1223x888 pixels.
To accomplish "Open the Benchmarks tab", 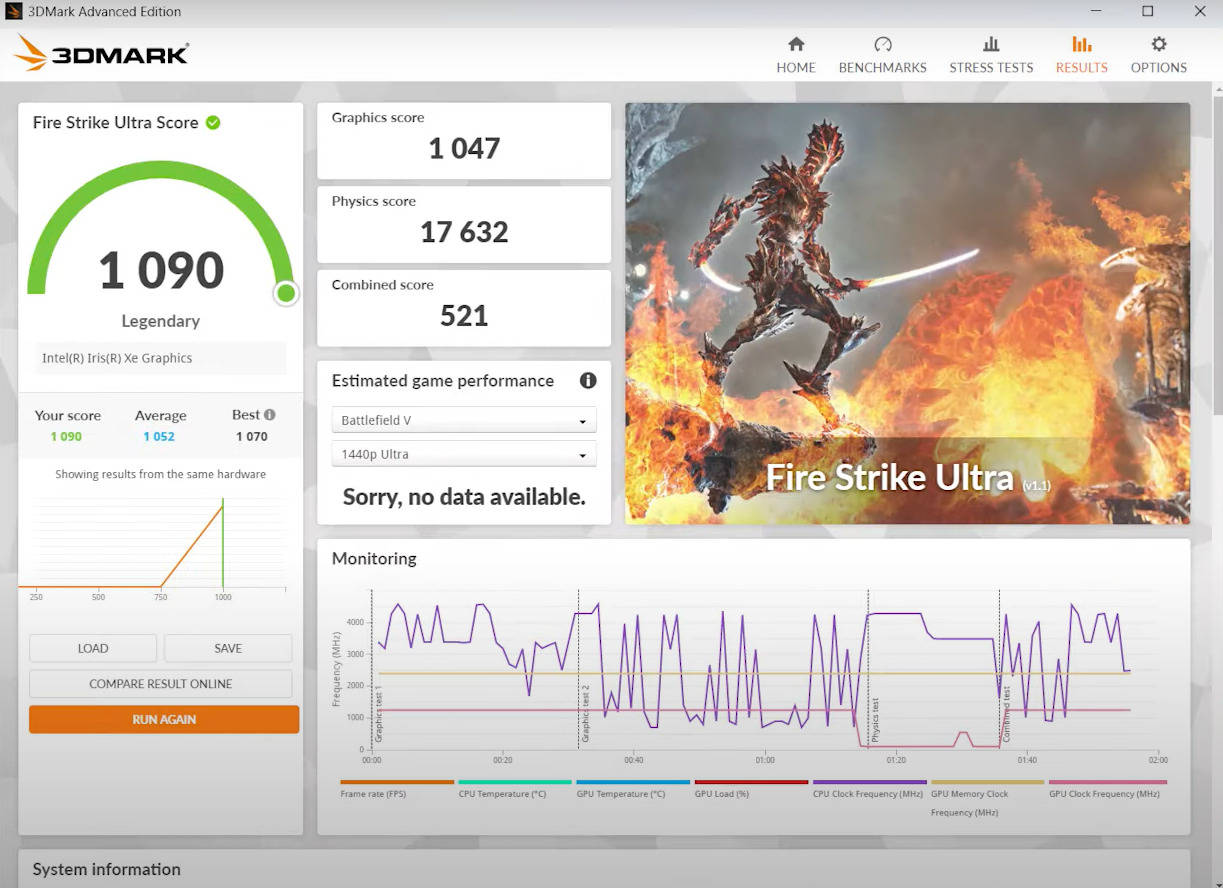I will pos(882,55).
